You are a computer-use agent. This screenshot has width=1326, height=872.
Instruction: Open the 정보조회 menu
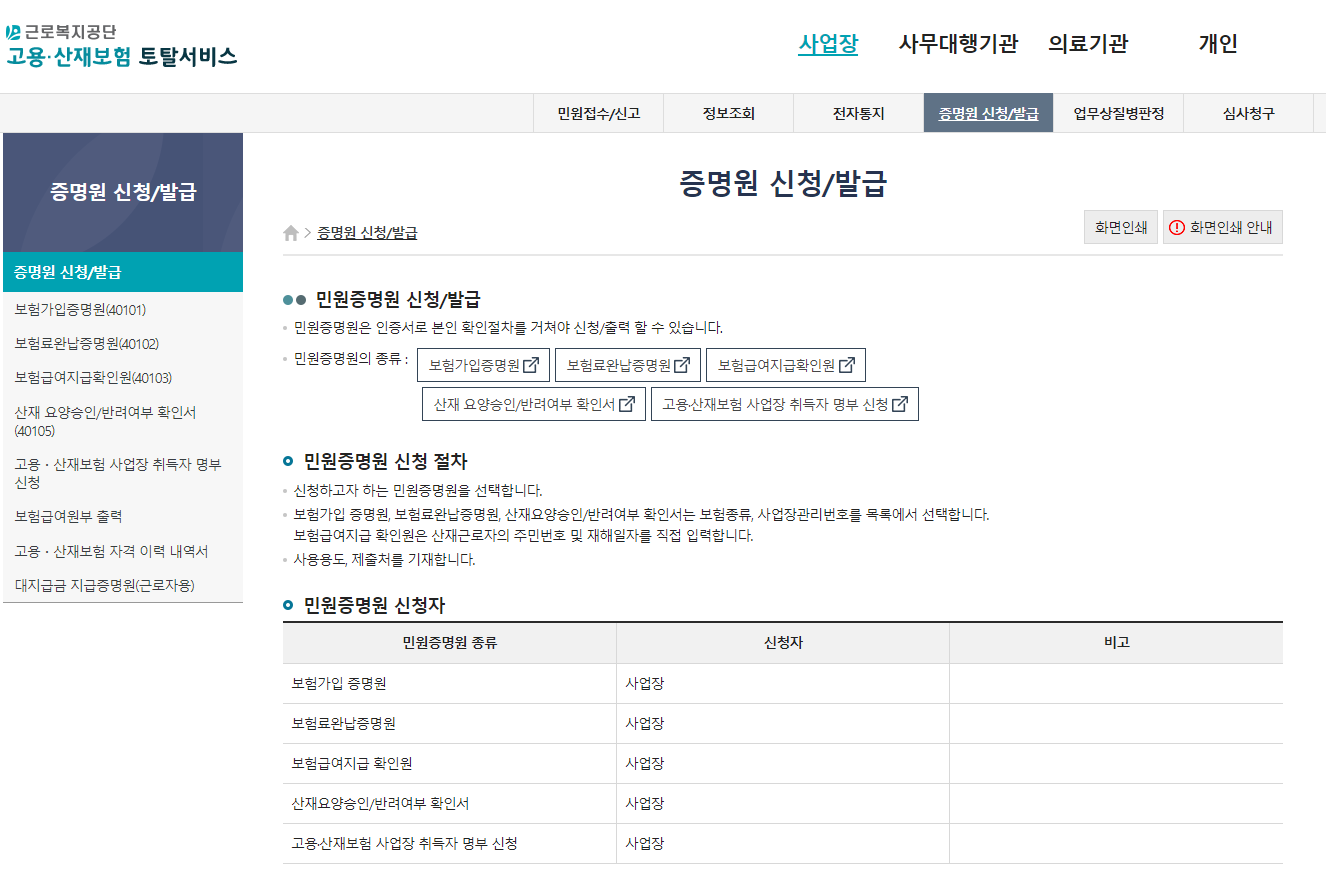[x=727, y=112]
